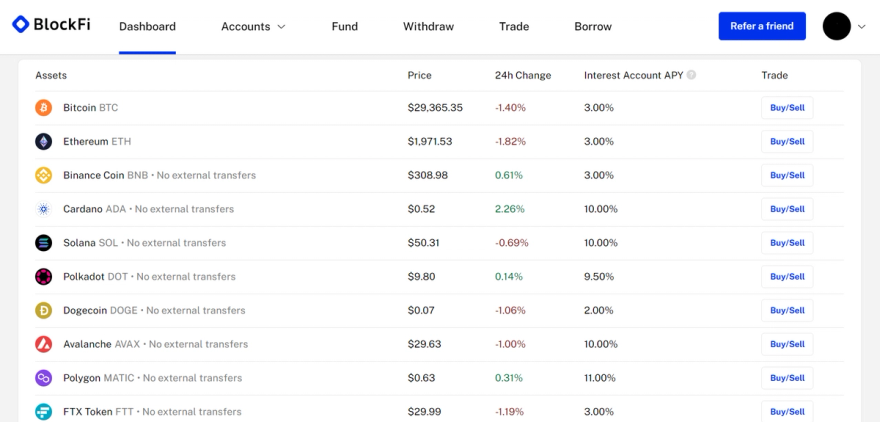Image resolution: width=880 pixels, height=422 pixels.
Task: Select the Bitcoin BTC asset name
Action: [x=90, y=108]
